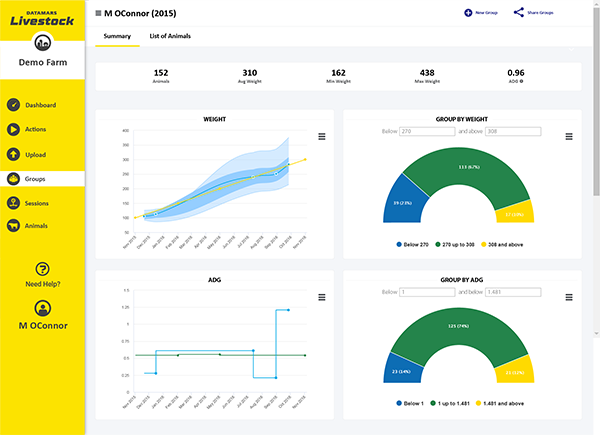Open the ADG chart options menu
600x435 pixels.
click(321, 297)
